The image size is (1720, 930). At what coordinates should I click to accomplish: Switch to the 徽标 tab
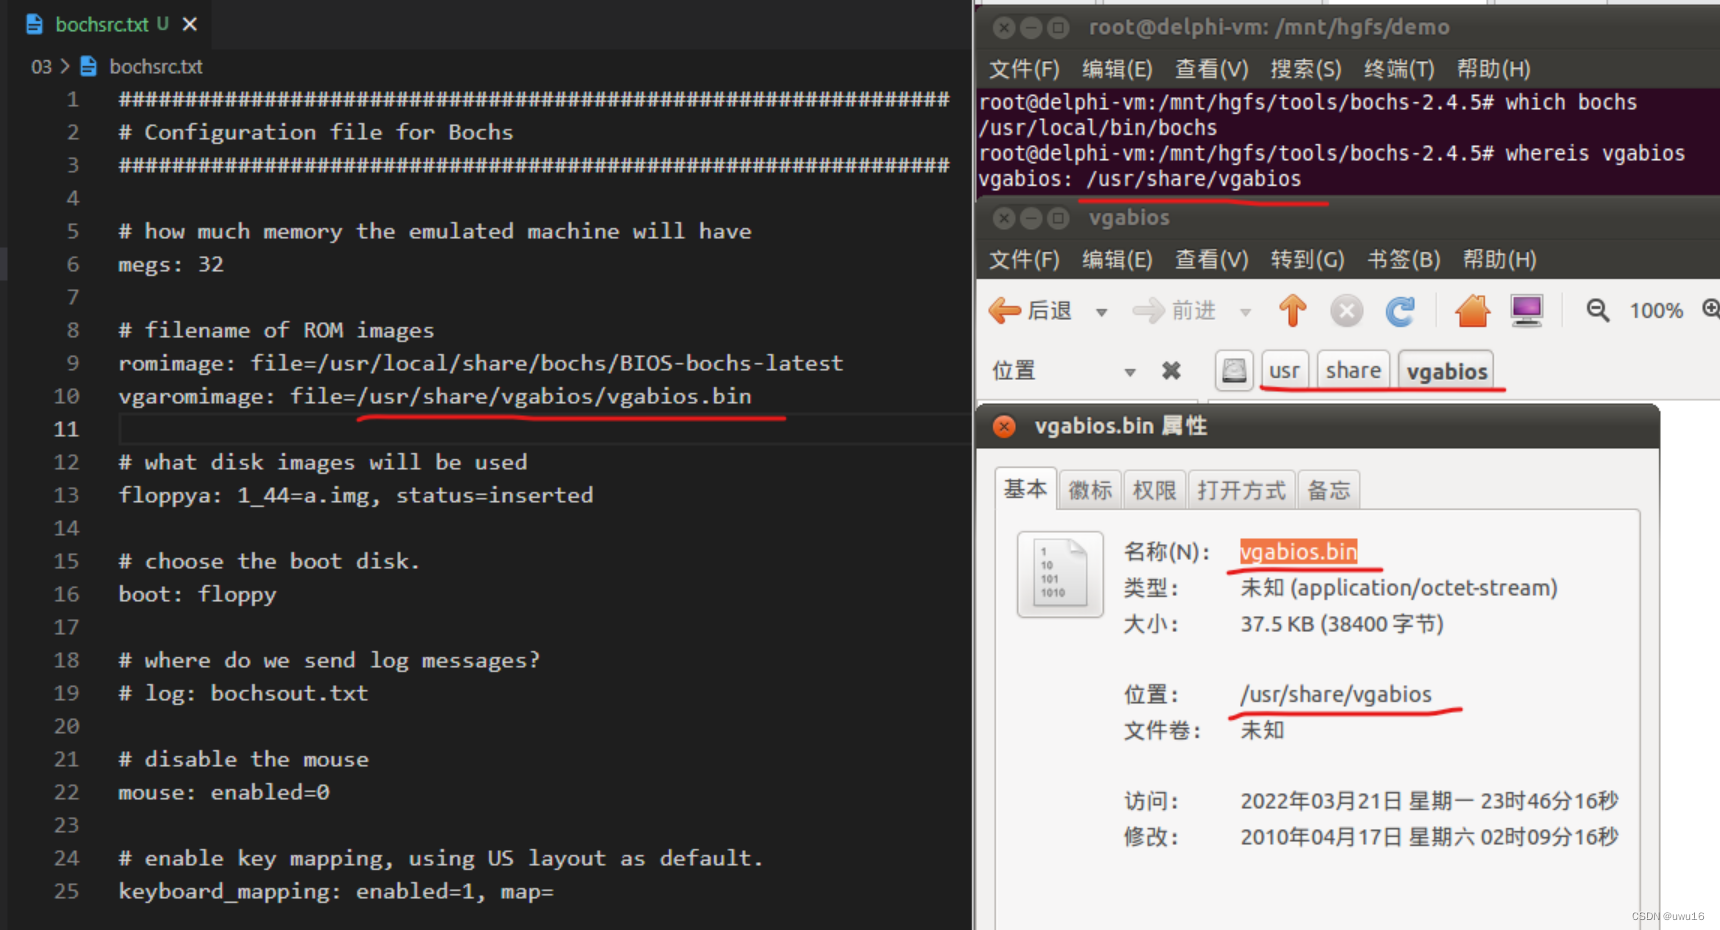[x=1090, y=490]
